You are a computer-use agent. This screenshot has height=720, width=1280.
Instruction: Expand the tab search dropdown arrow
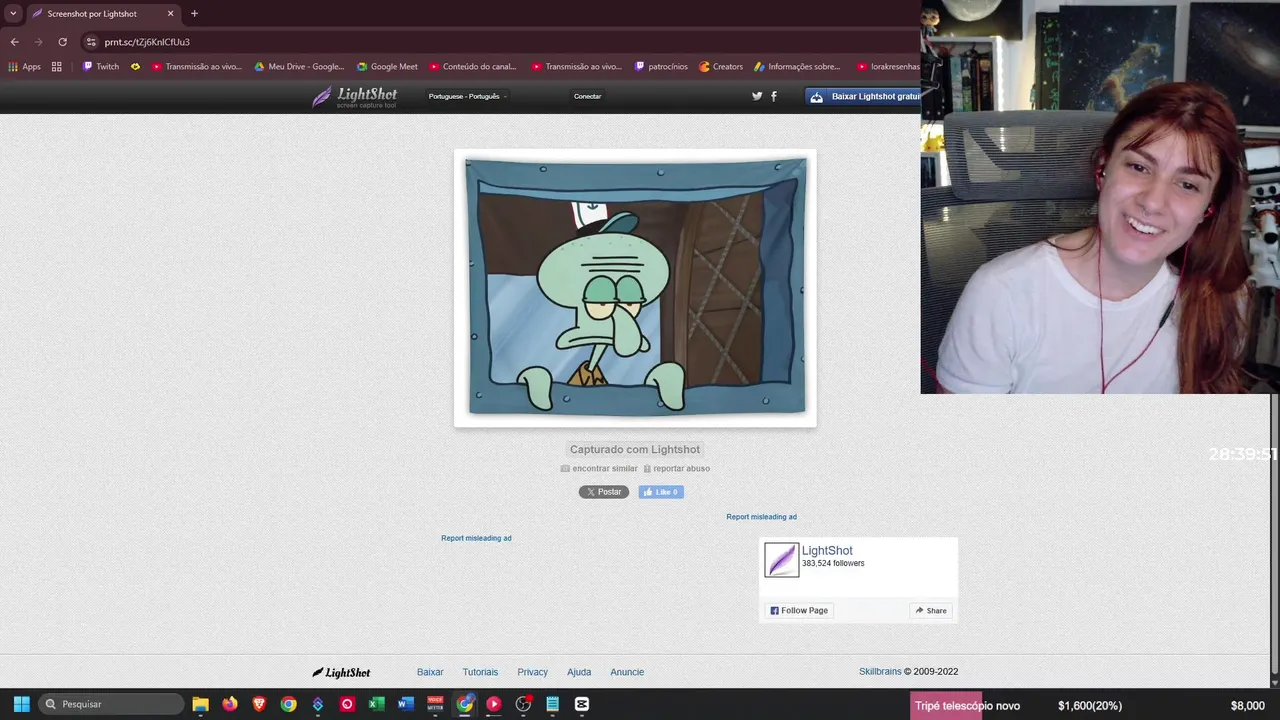[13, 14]
